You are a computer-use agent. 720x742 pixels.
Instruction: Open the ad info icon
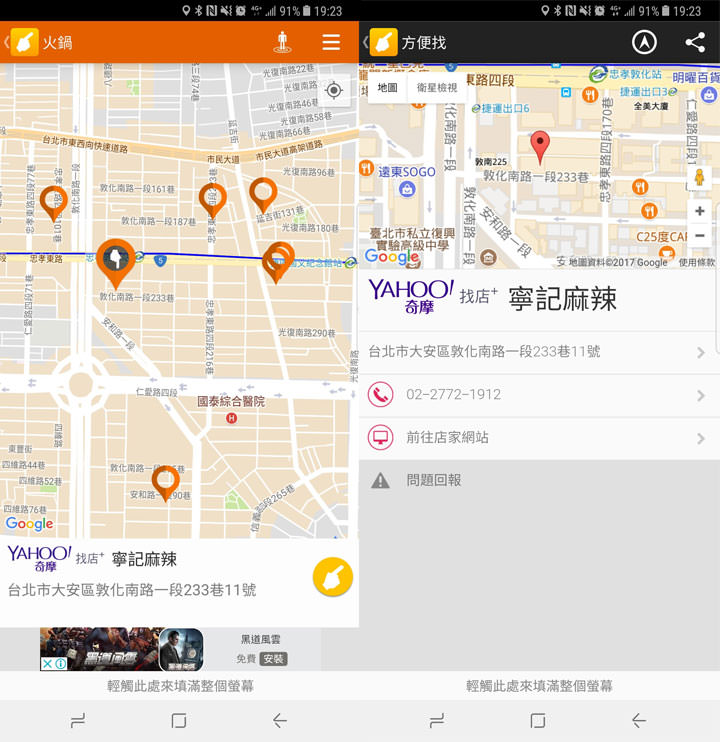click(x=61, y=664)
